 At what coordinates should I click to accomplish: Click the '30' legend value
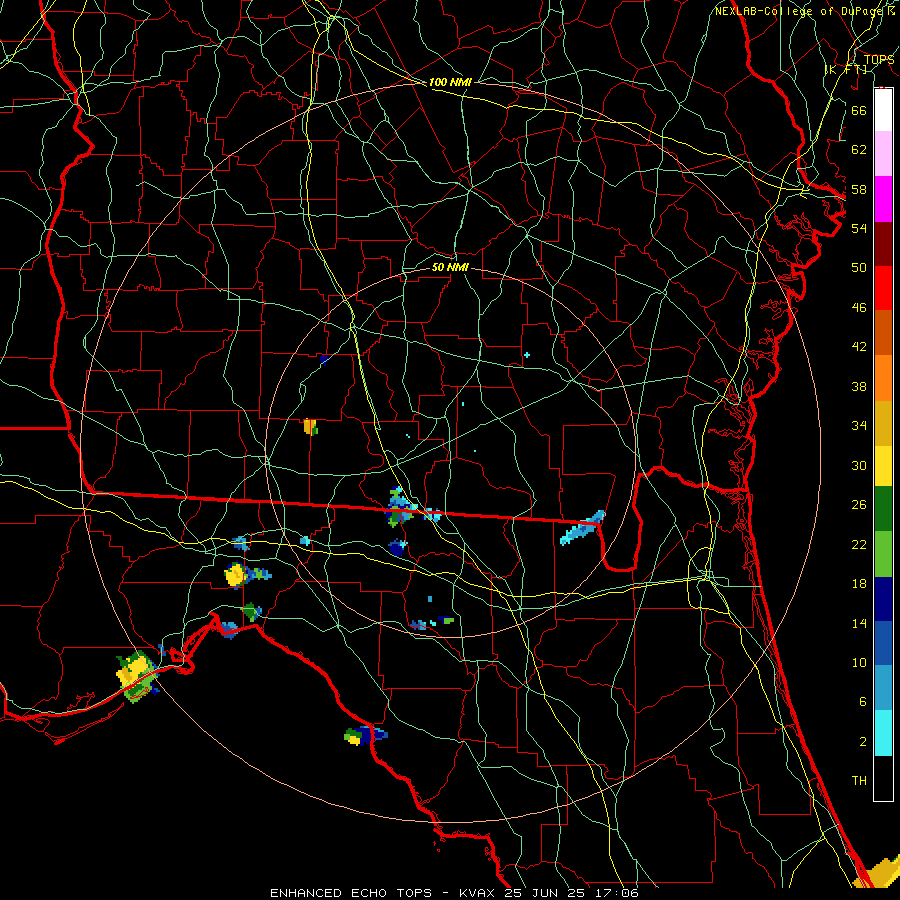coord(859,465)
